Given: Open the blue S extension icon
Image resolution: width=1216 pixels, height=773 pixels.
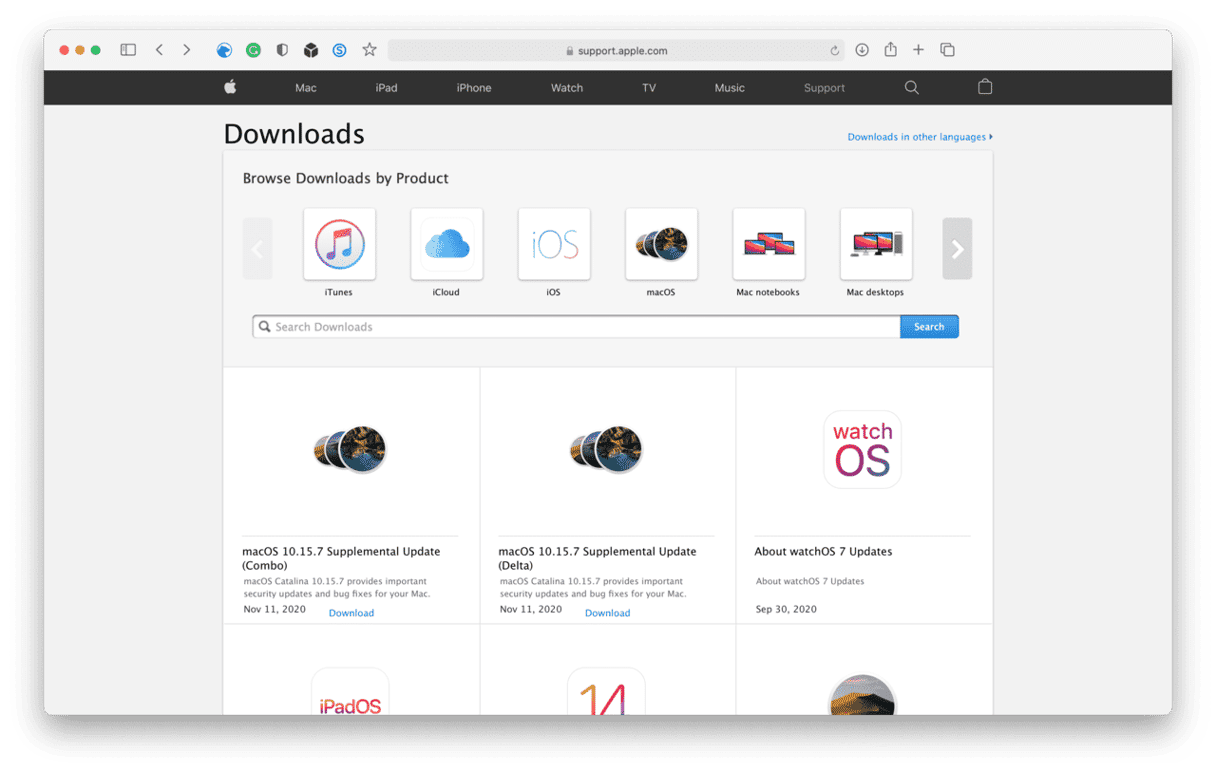Looking at the screenshot, I should pyautogui.click(x=340, y=50).
